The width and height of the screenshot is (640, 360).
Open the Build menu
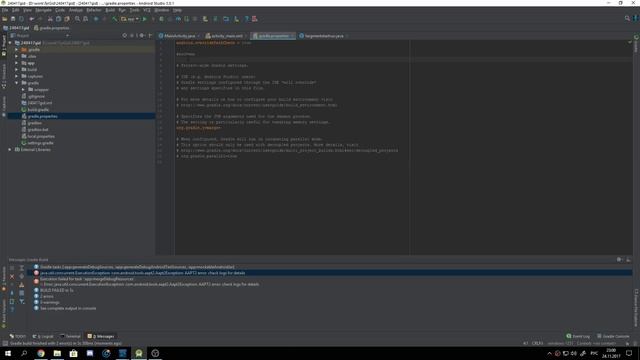coord(110,10)
